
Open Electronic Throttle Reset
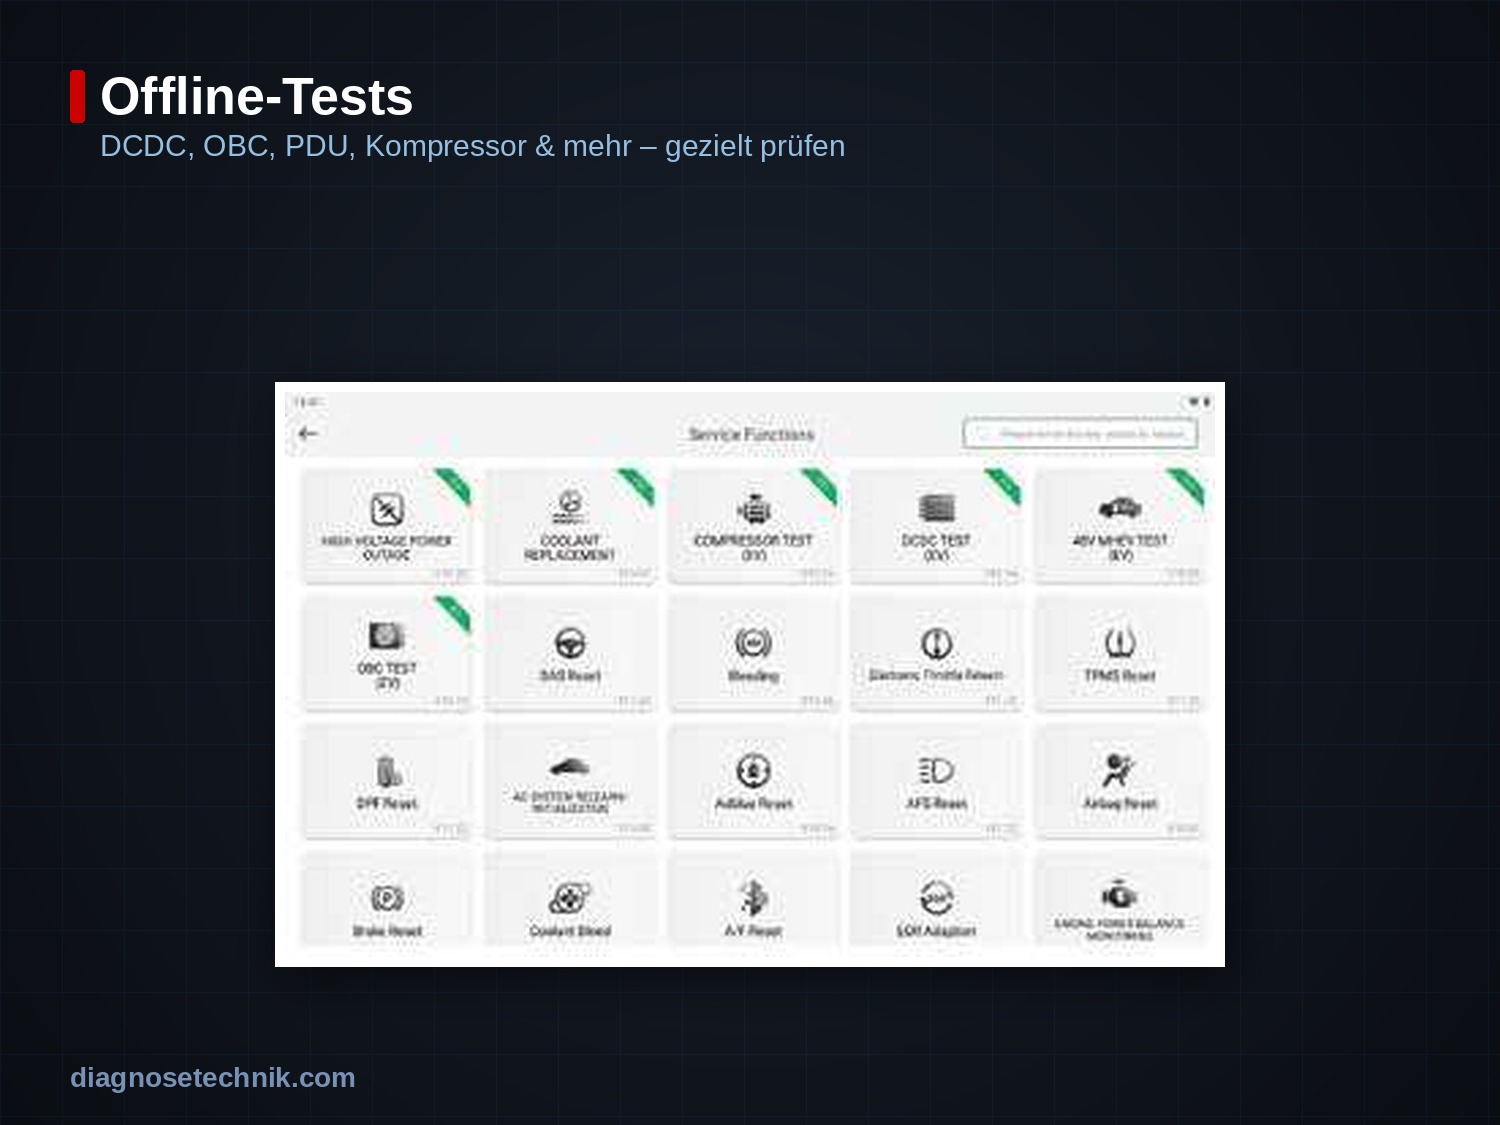tap(936, 654)
